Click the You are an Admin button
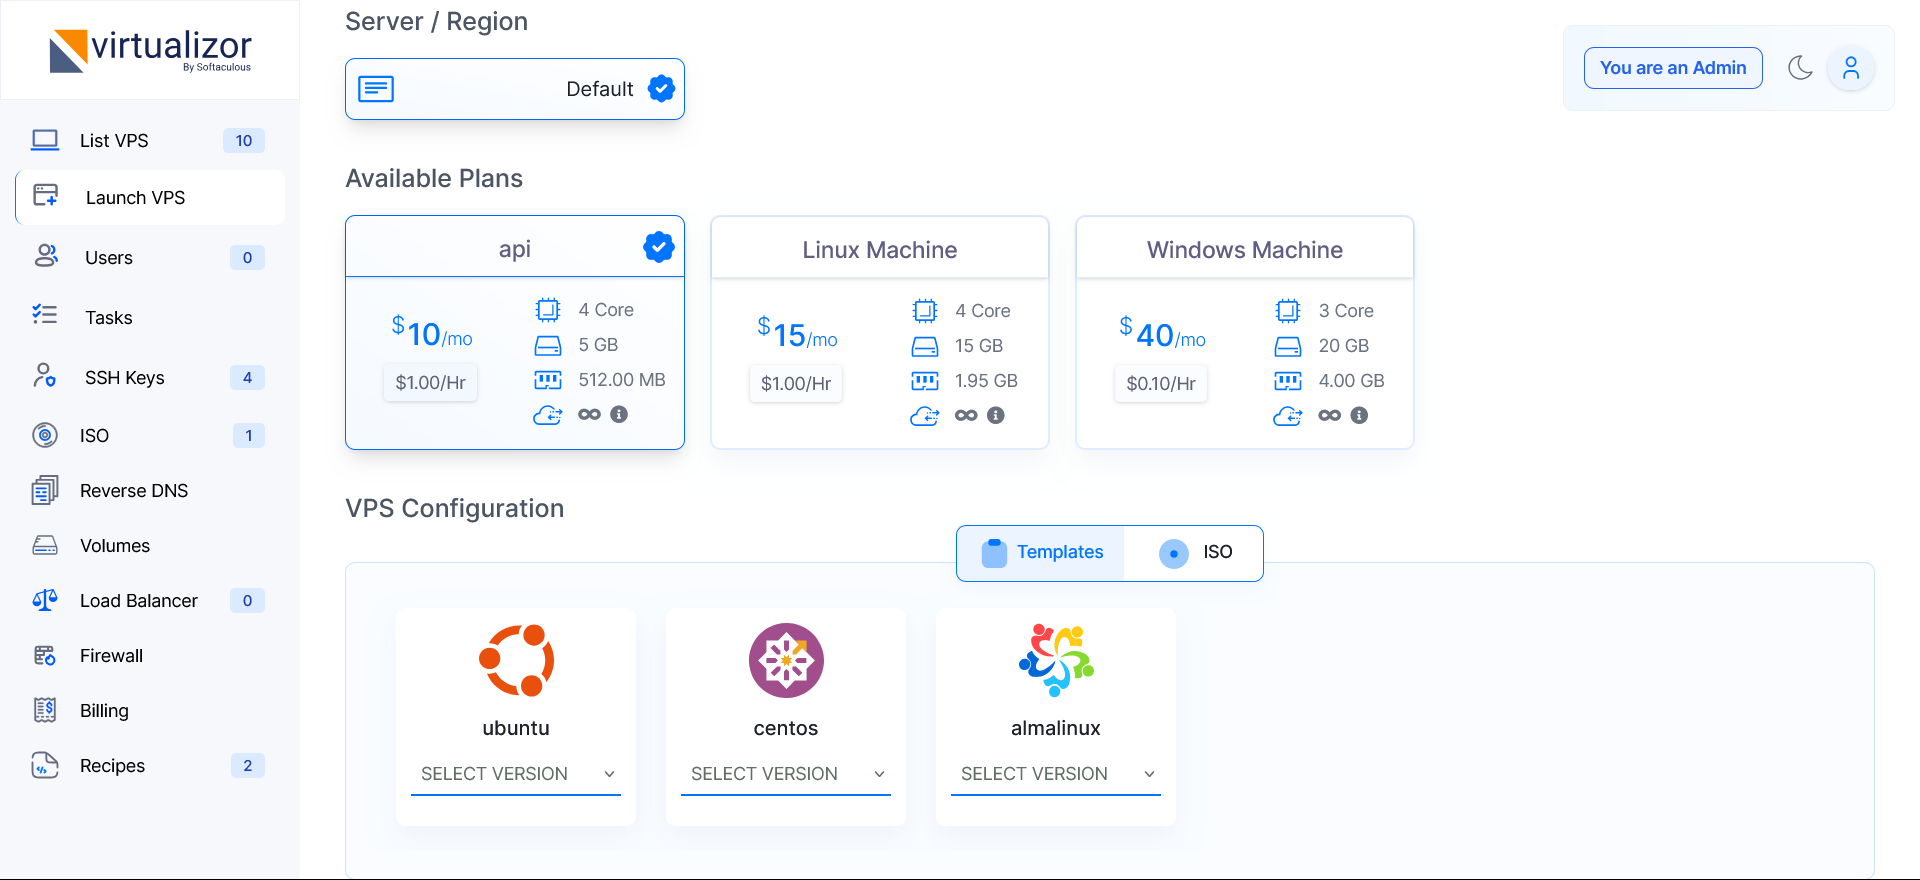Image resolution: width=1920 pixels, height=880 pixels. click(x=1672, y=68)
